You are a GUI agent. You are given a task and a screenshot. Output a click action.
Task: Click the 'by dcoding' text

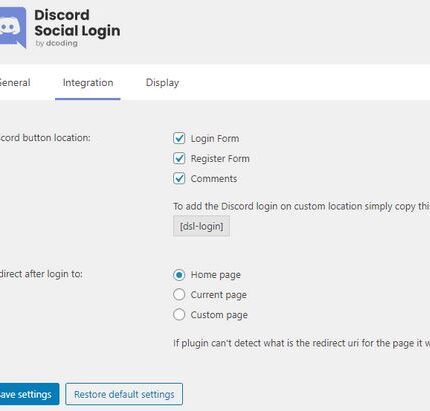[56, 43]
